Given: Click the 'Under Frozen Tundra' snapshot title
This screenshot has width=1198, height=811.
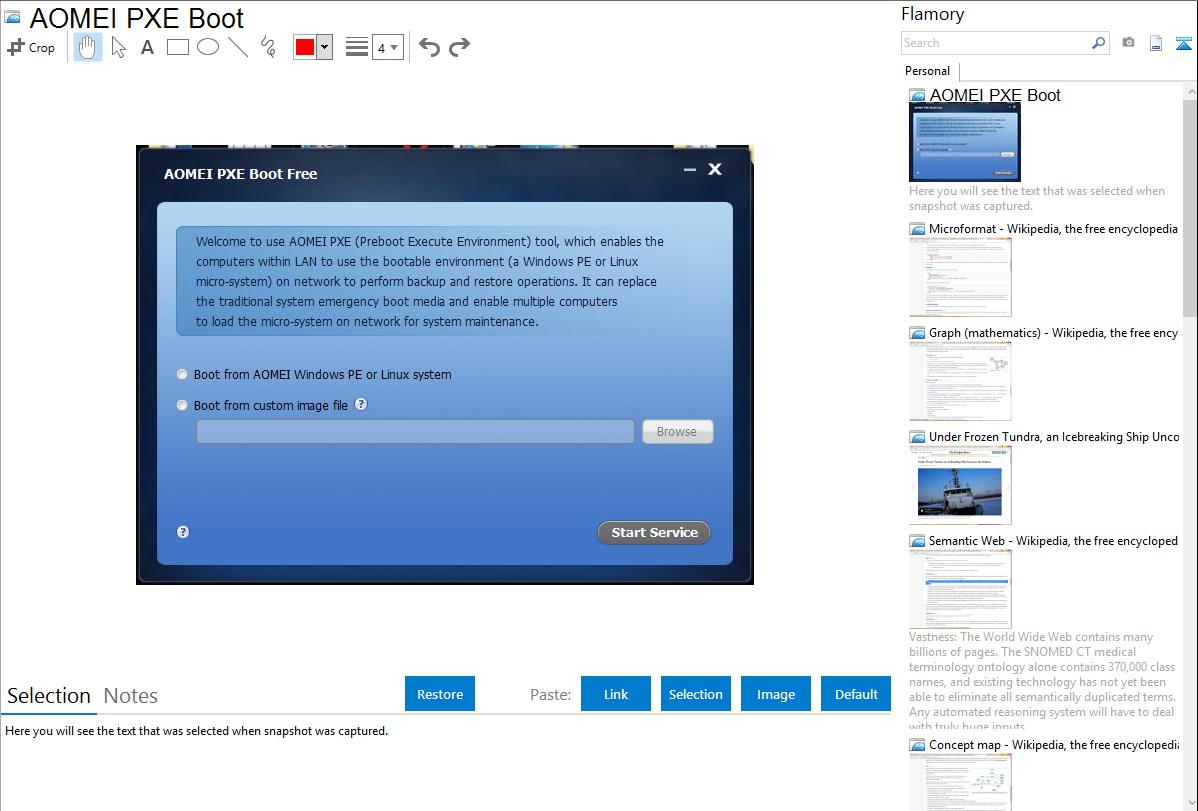Looking at the screenshot, I should (x=1054, y=437).
